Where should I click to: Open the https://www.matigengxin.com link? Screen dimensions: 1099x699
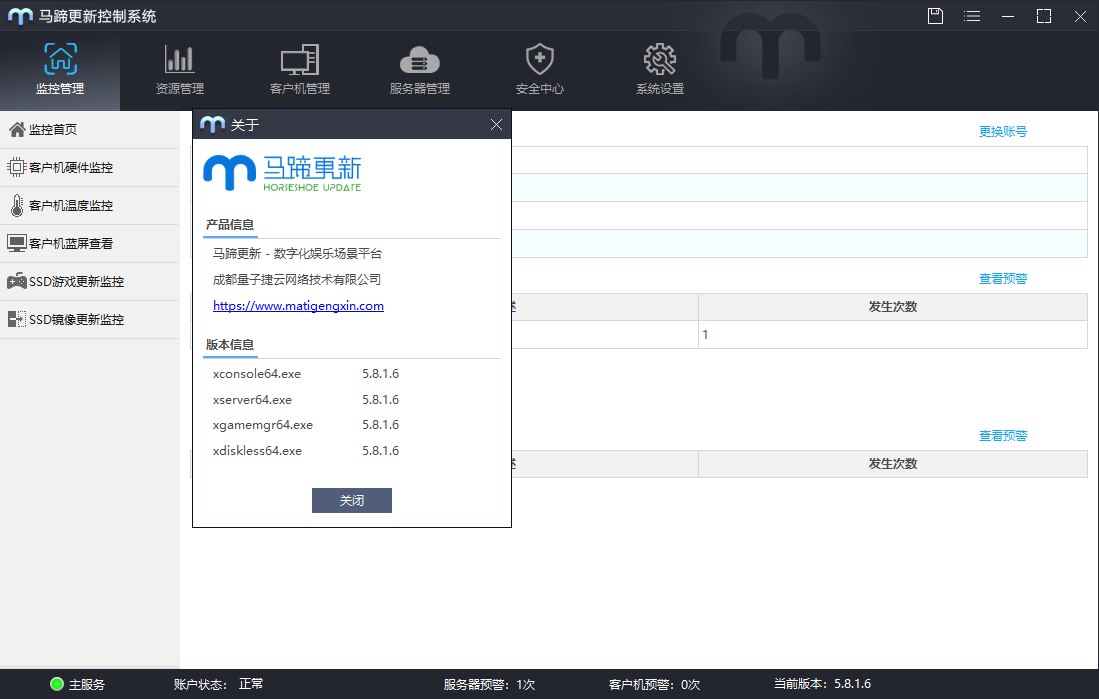(299, 306)
